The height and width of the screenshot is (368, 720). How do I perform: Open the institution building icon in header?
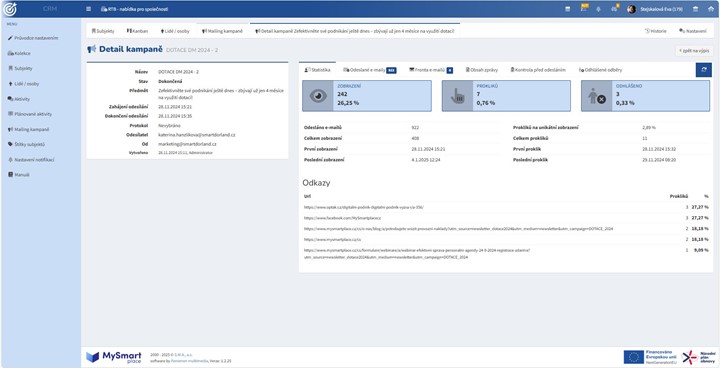point(695,9)
